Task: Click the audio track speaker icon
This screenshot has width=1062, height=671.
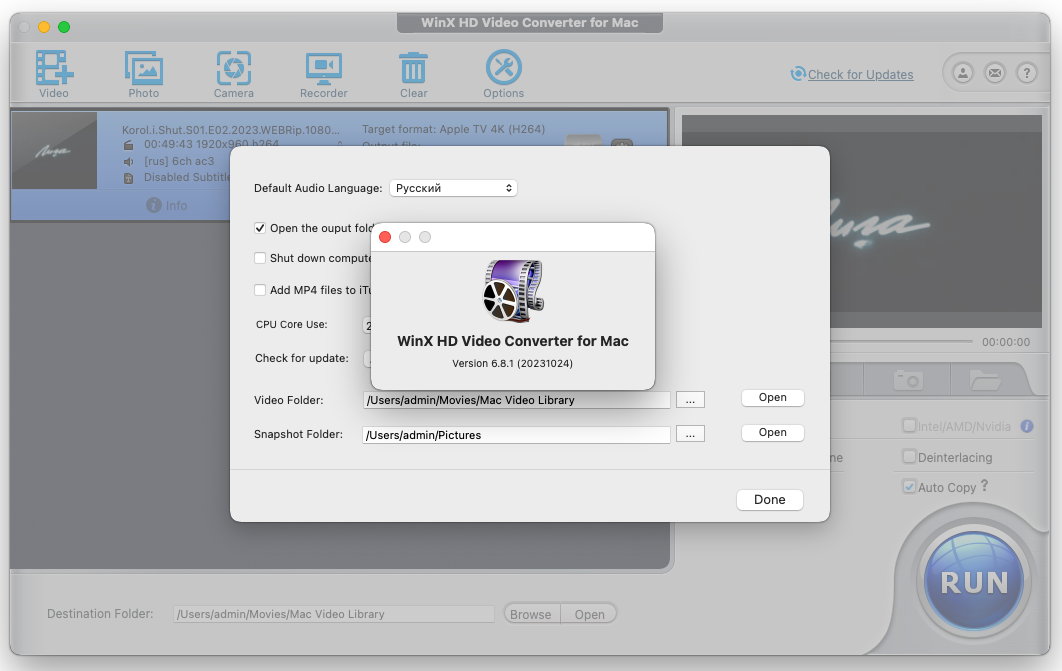Action: coord(128,162)
